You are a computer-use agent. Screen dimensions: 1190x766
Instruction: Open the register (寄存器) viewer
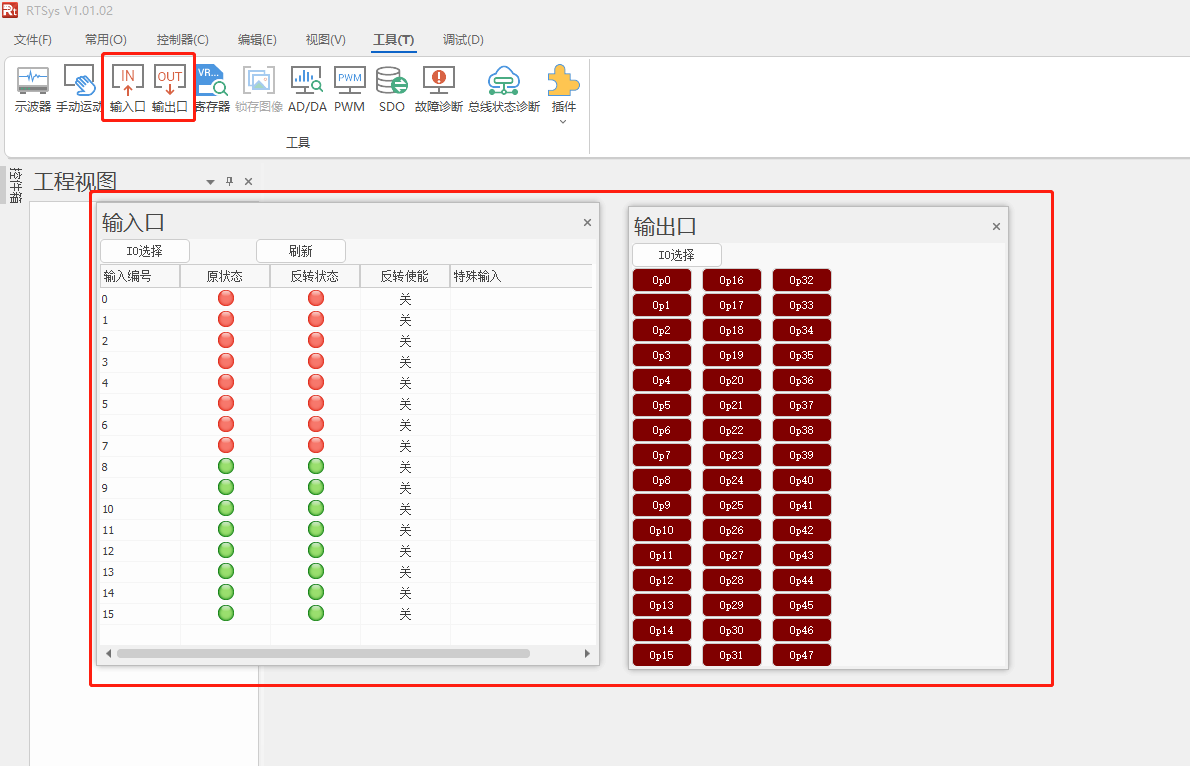pyautogui.click(x=212, y=89)
